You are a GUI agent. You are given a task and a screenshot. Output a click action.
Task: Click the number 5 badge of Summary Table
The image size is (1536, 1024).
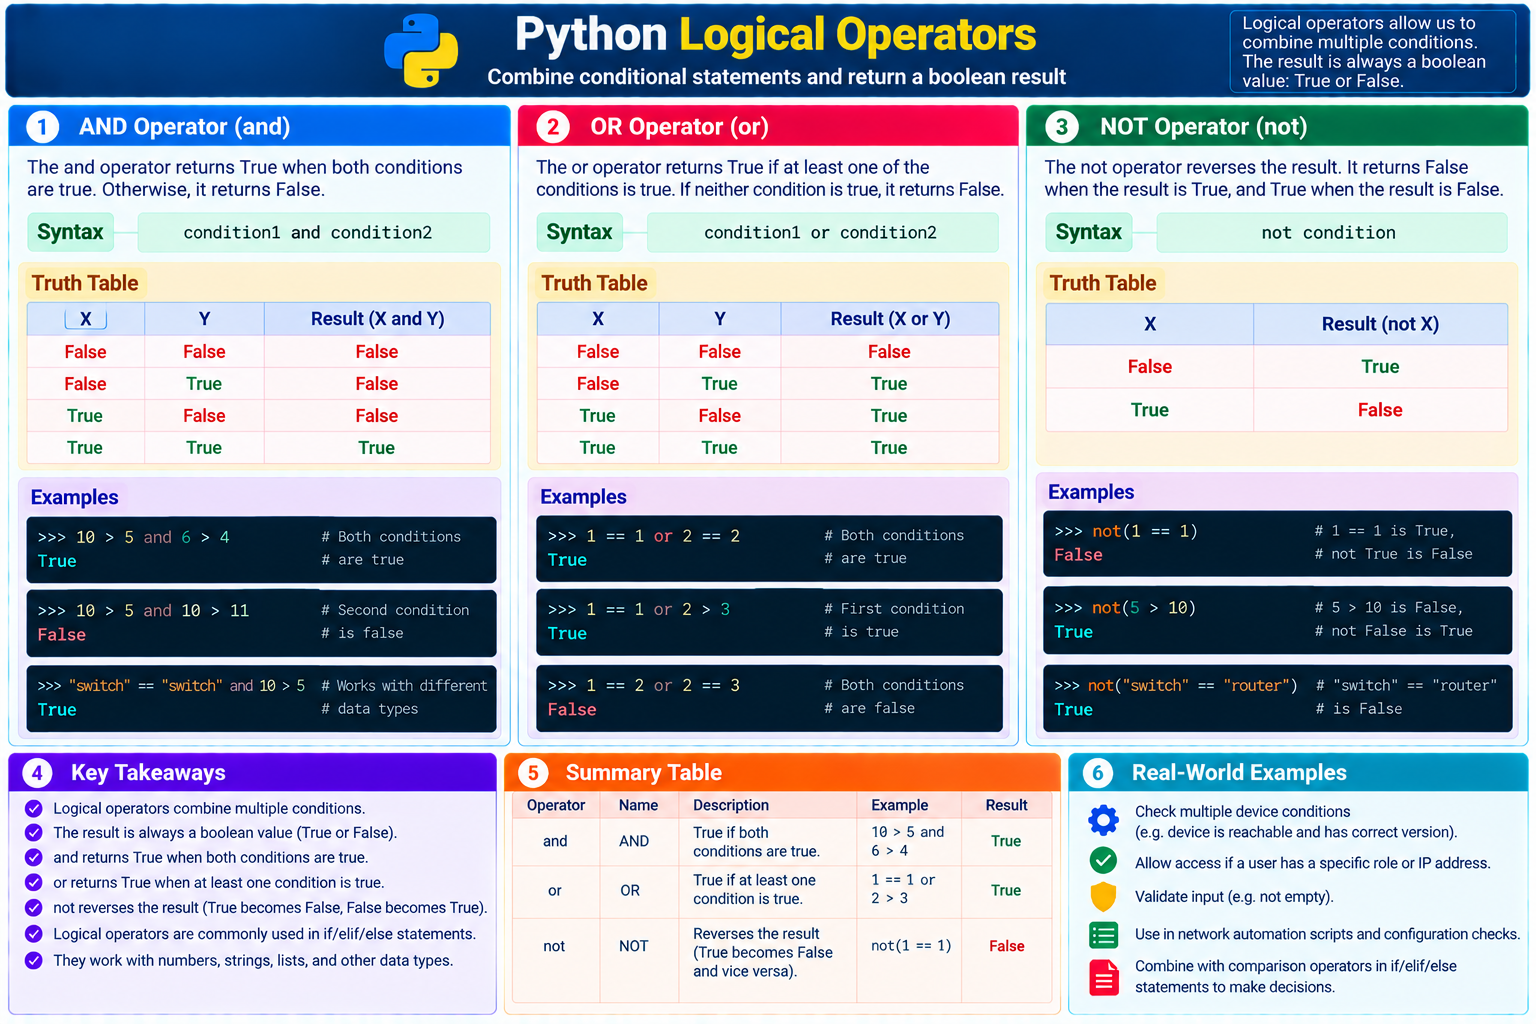533,773
